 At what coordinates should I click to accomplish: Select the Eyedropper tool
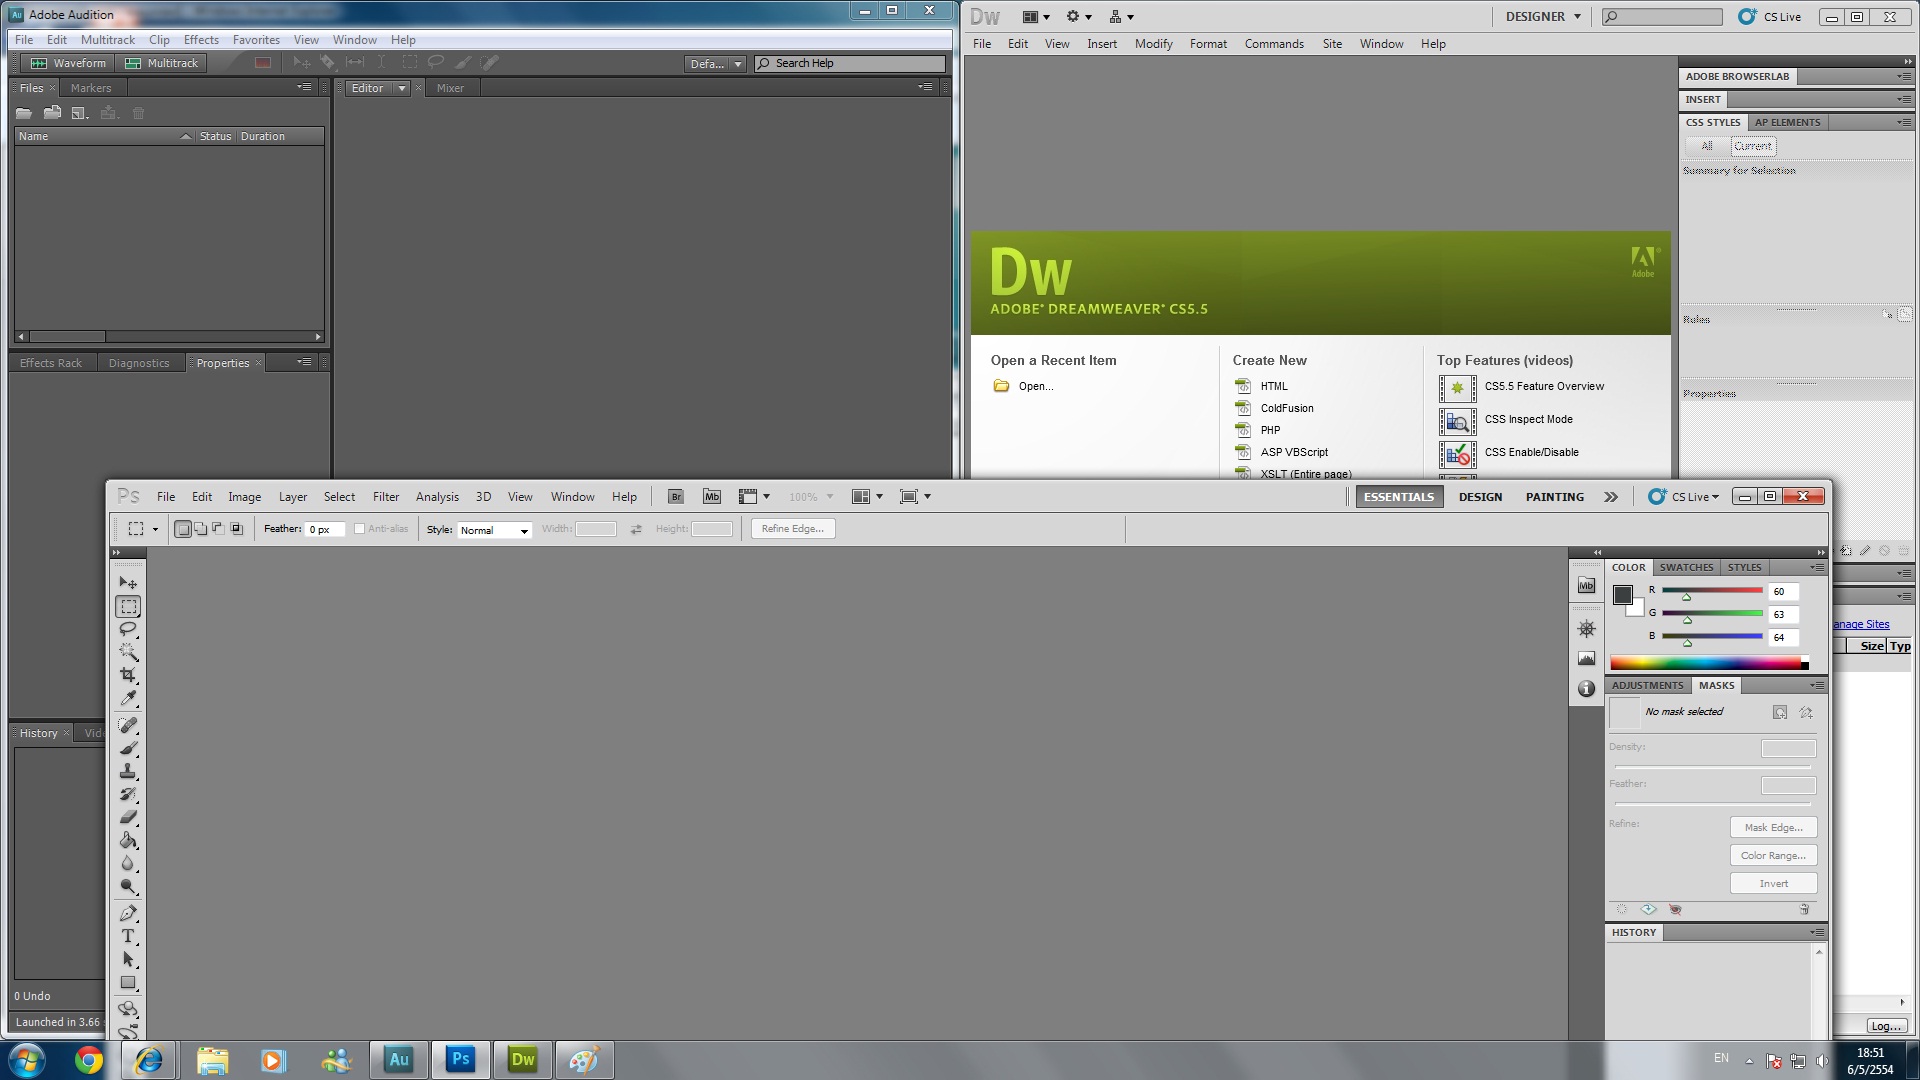[128, 698]
